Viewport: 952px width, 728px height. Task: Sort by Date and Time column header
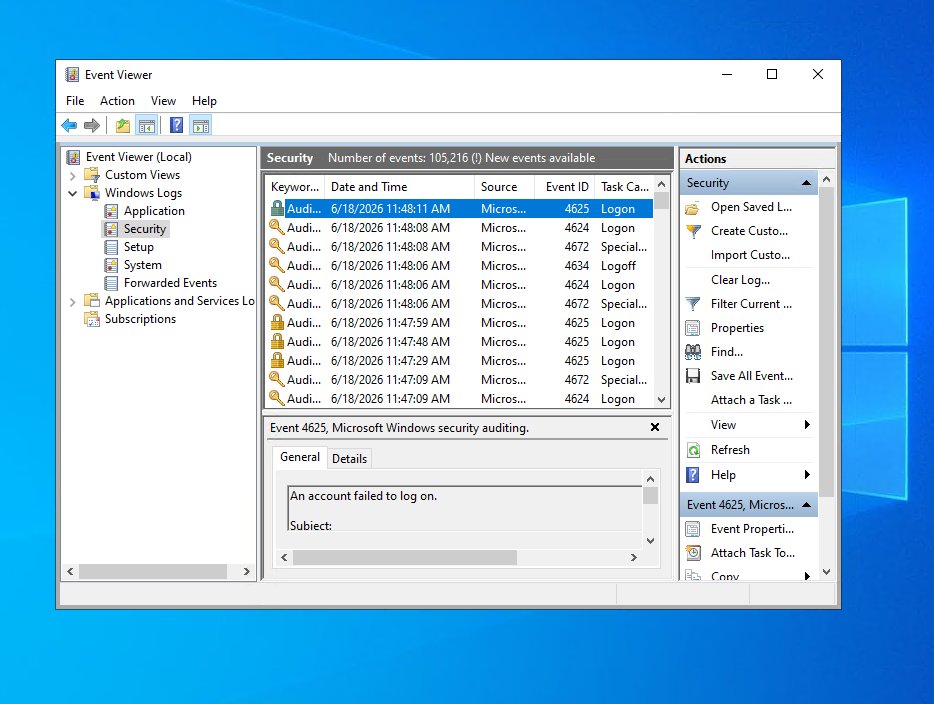400,187
